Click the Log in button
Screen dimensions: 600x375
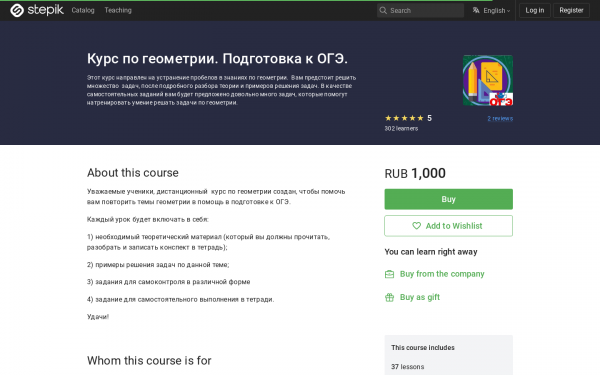[535, 10]
